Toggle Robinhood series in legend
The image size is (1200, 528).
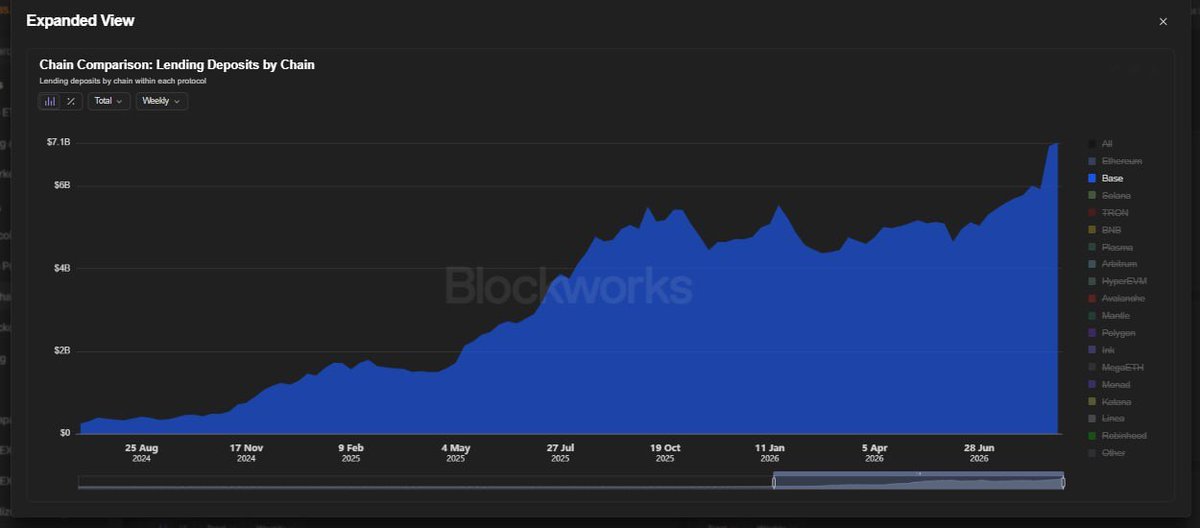click(1118, 436)
